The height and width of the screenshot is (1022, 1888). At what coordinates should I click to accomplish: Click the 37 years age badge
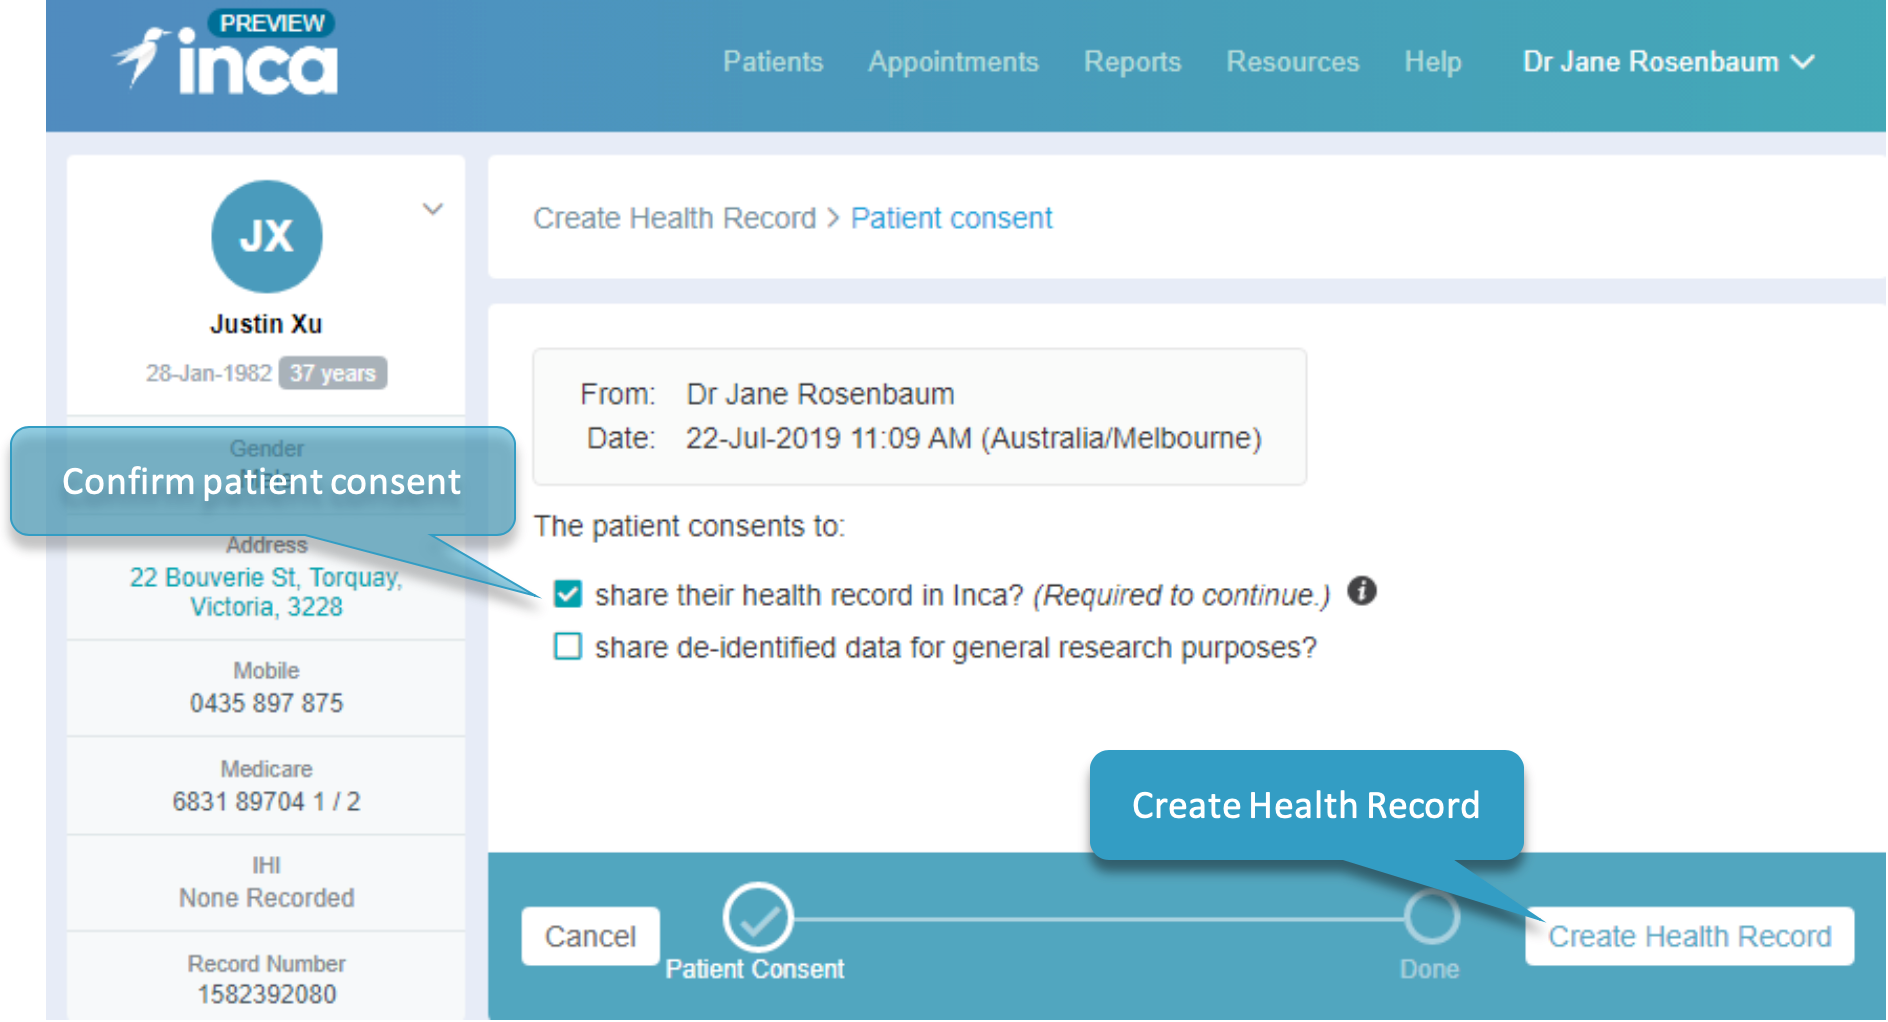[x=332, y=373]
